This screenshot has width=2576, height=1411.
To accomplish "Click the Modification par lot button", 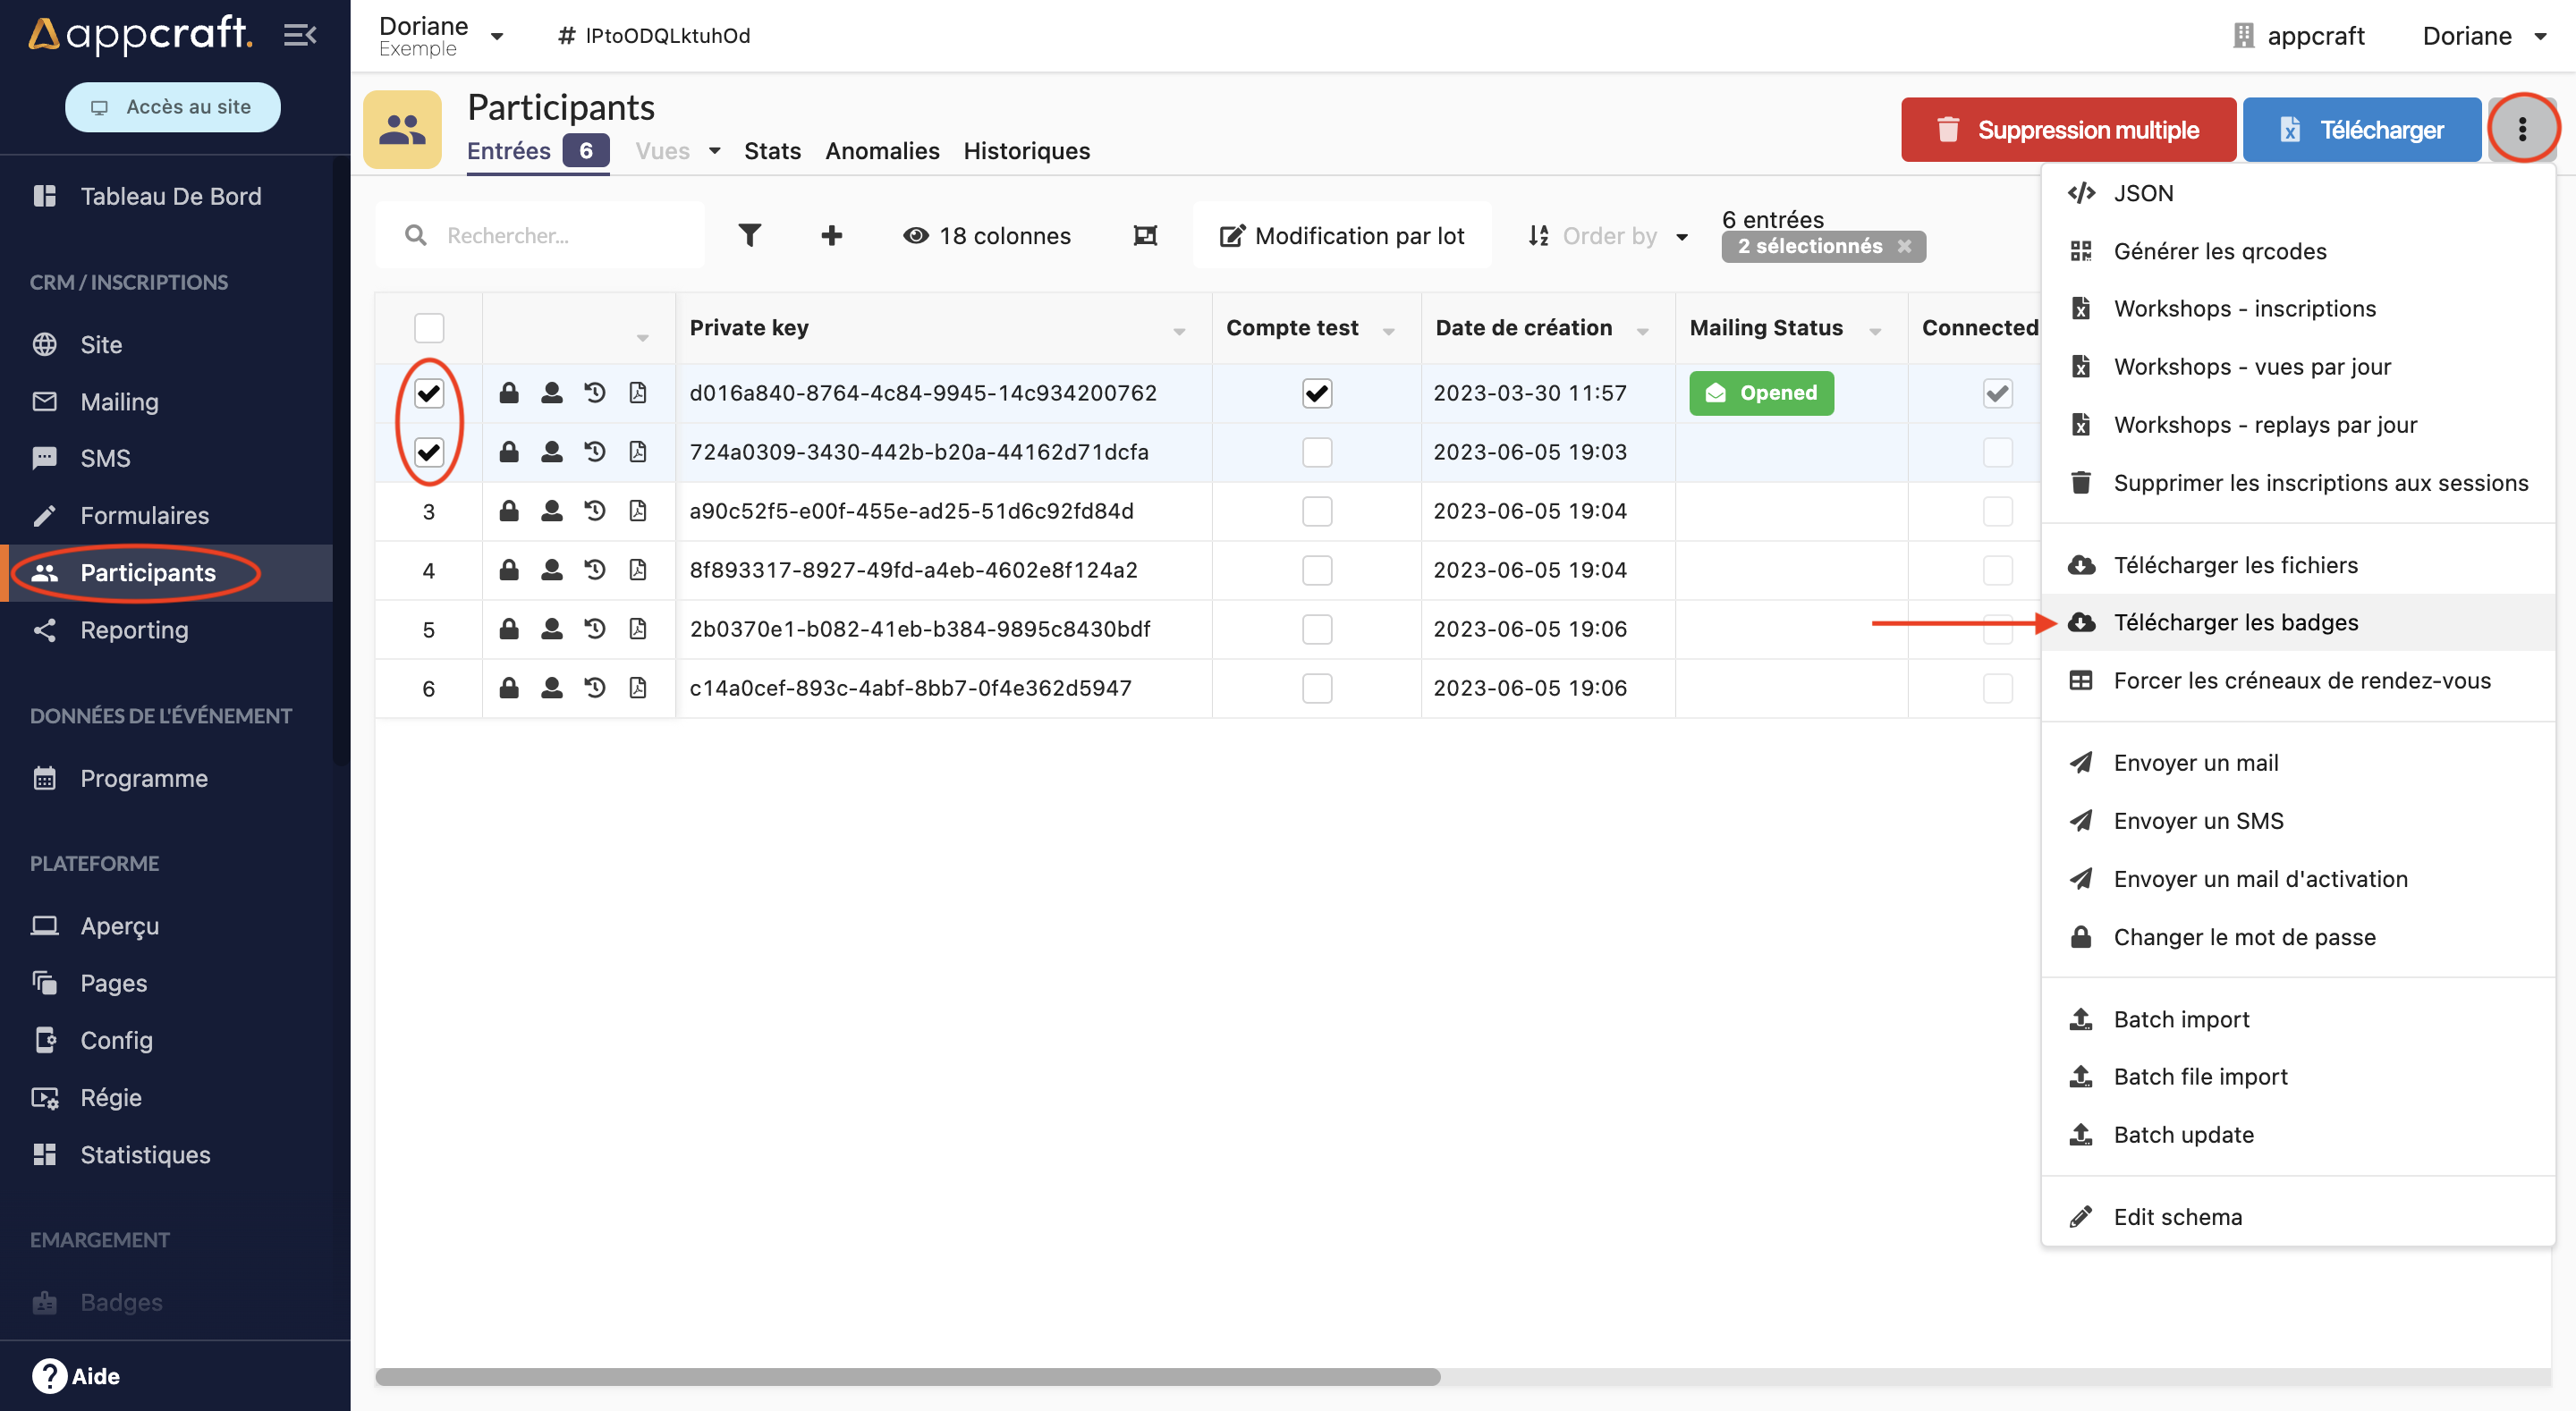I will pos(1341,236).
